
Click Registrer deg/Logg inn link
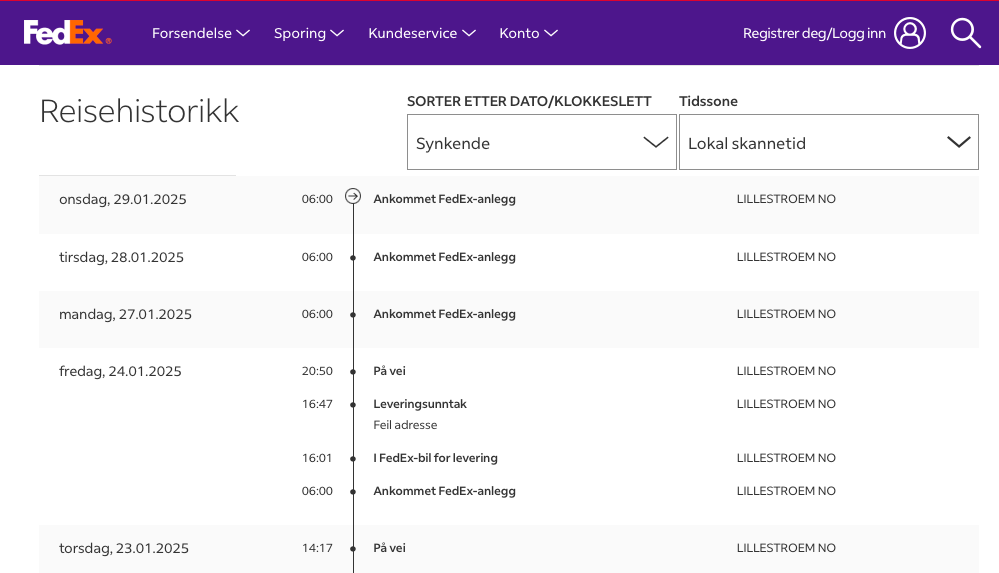click(814, 33)
